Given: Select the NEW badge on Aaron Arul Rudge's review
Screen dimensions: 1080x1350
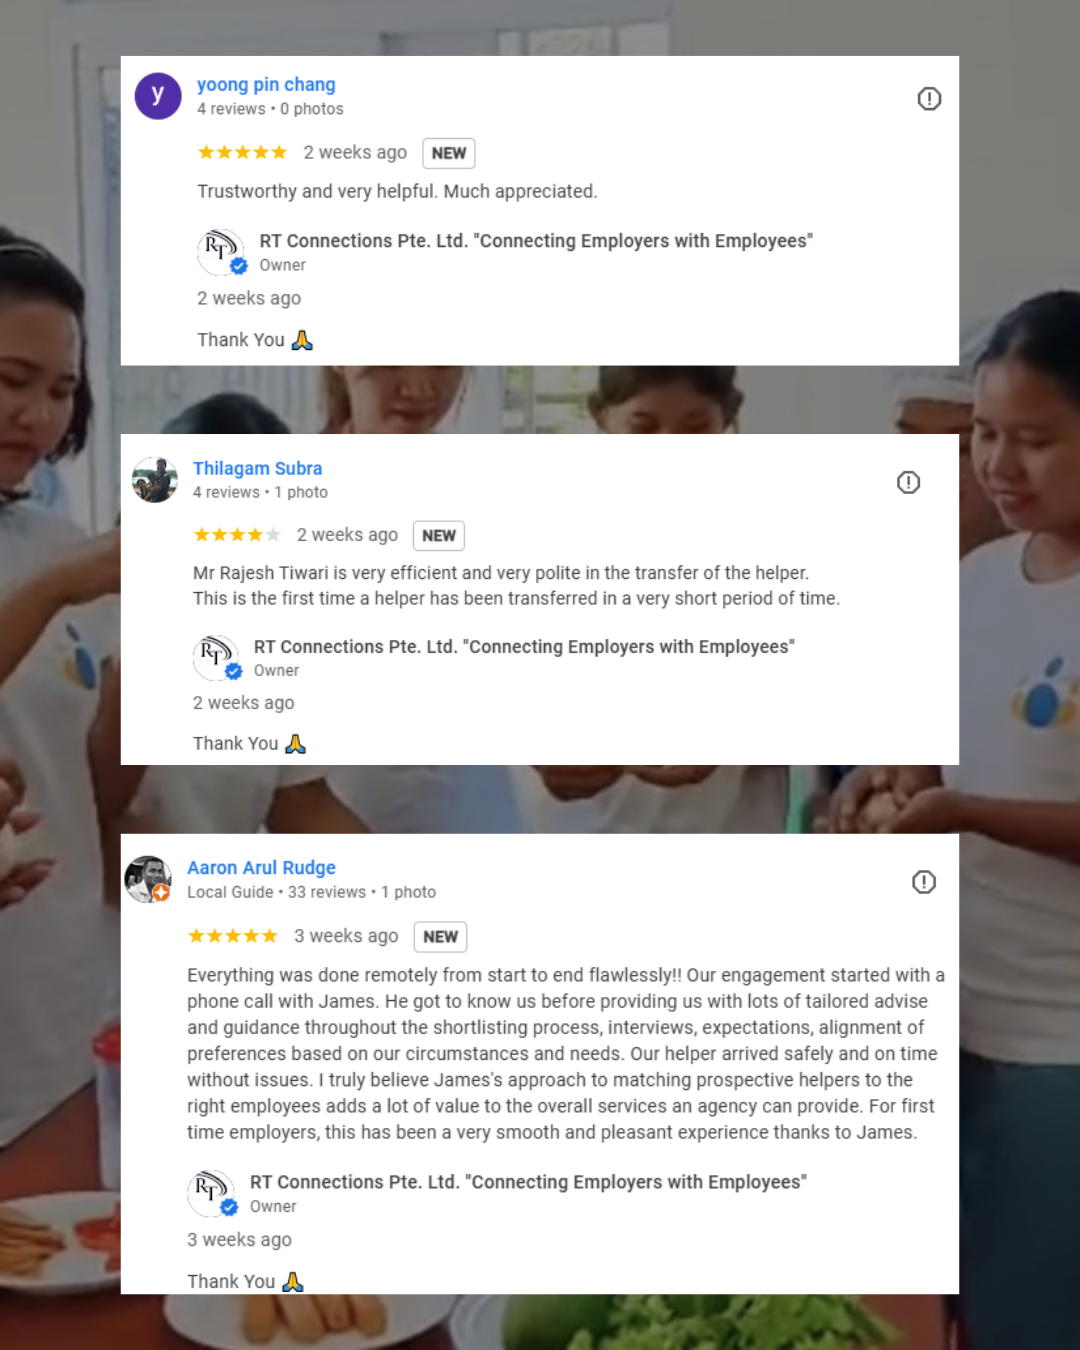Looking at the screenshot, I should pyautogui.click(x=440, y=937).
